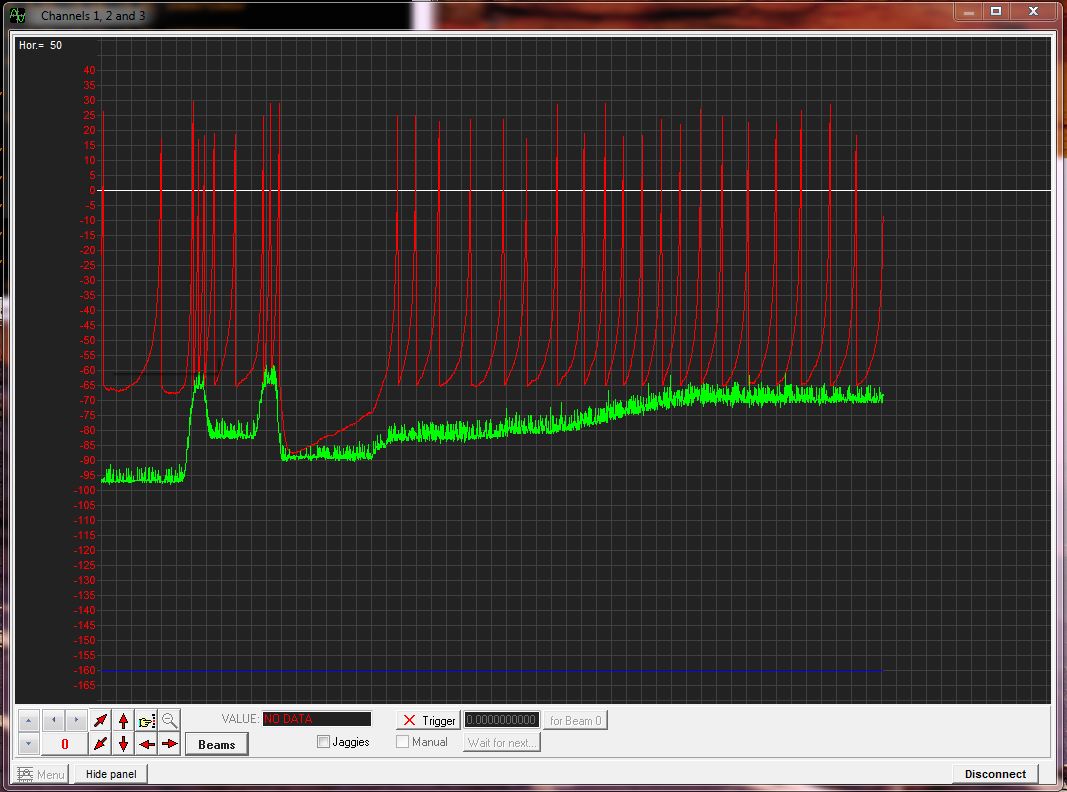Click the oscilloscope app icon in title bar

18,15
